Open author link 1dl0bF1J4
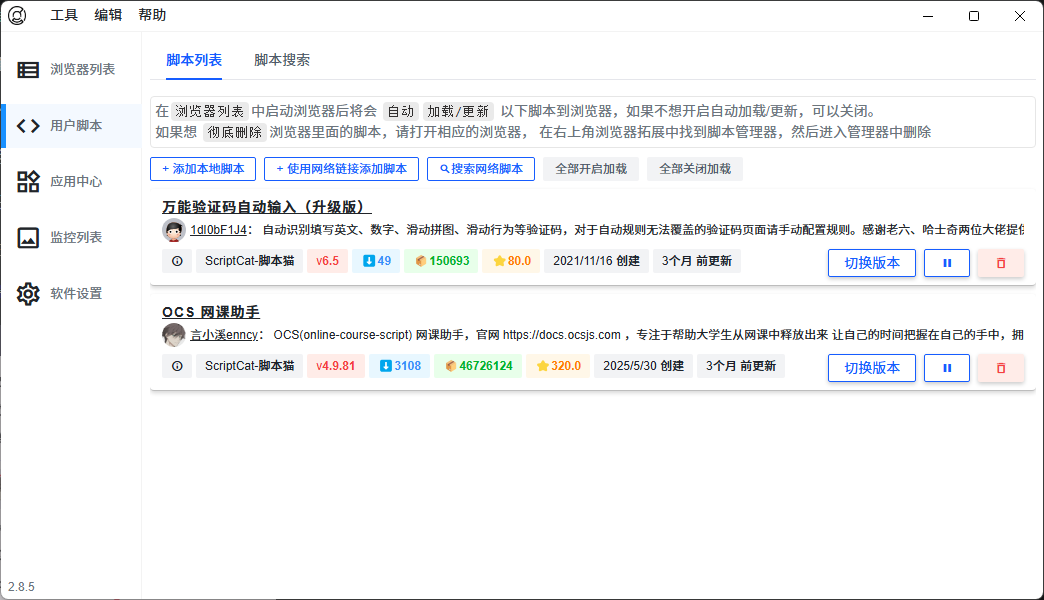1044x600 pixels. point(218,230)
